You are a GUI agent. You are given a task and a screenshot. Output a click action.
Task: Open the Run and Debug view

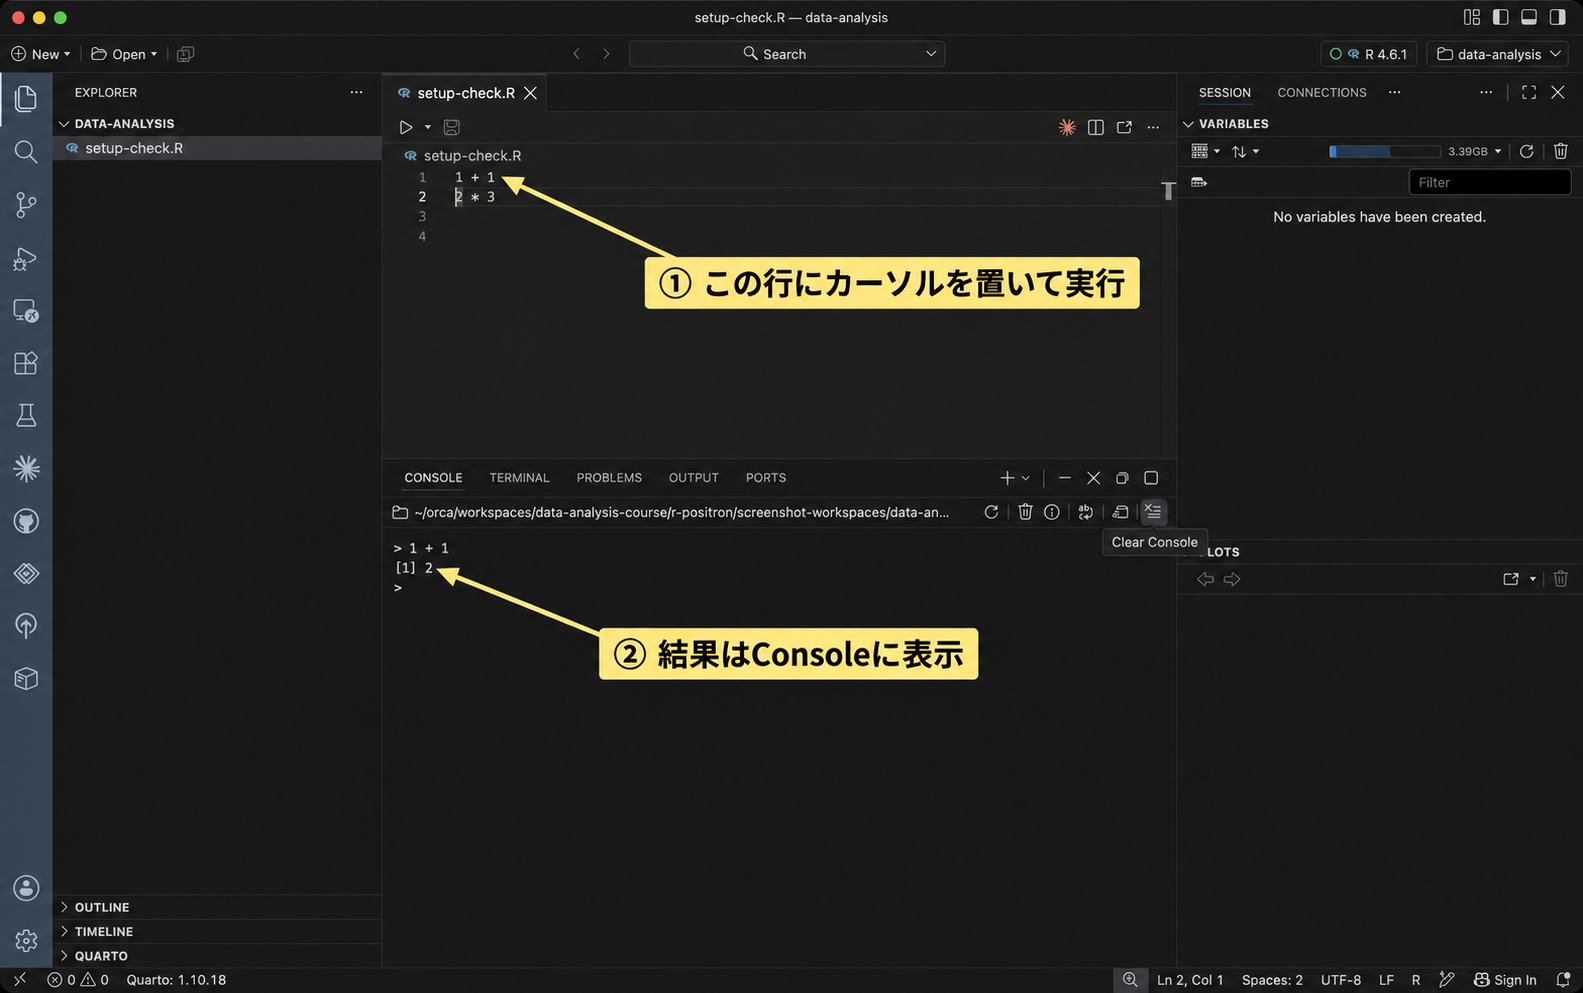[26, 259]
